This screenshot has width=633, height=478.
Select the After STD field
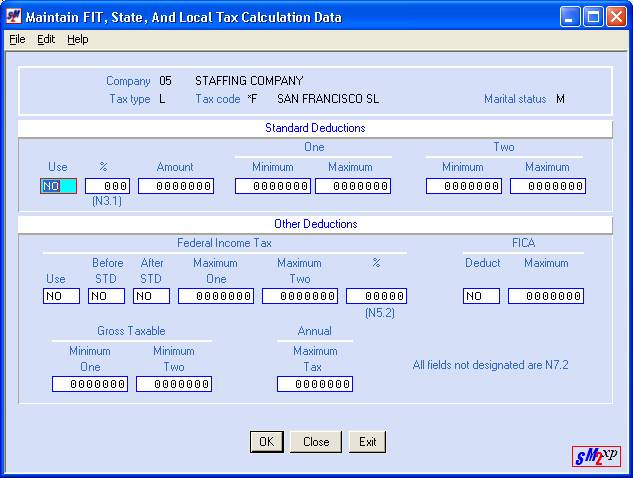click(151, 296)
